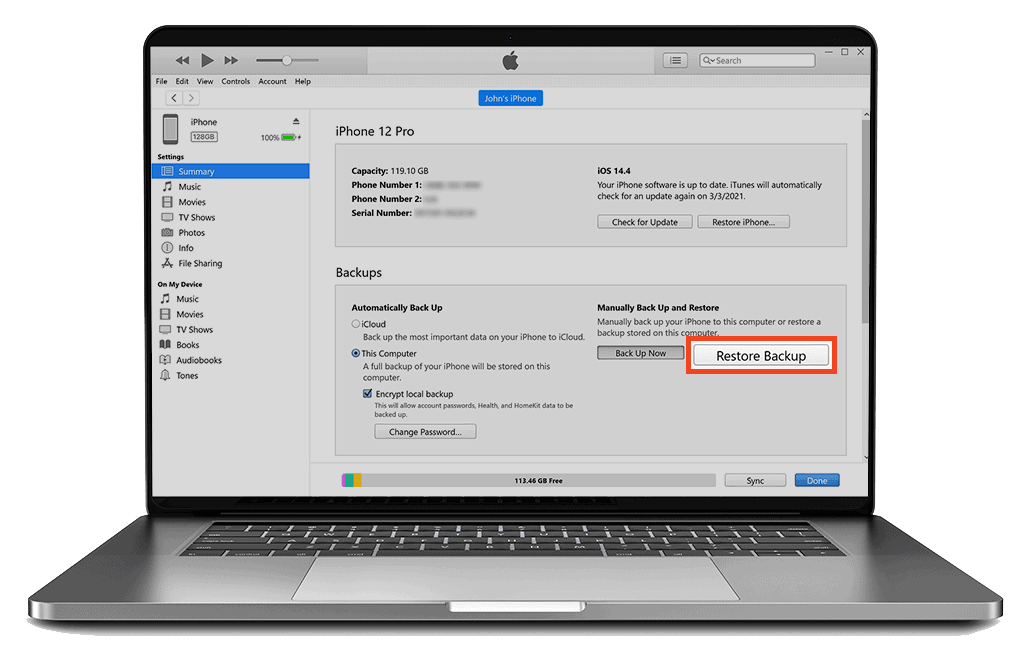1024x665 pixels.
Task: Go forward with the right chevron
Action: point(191,98)
